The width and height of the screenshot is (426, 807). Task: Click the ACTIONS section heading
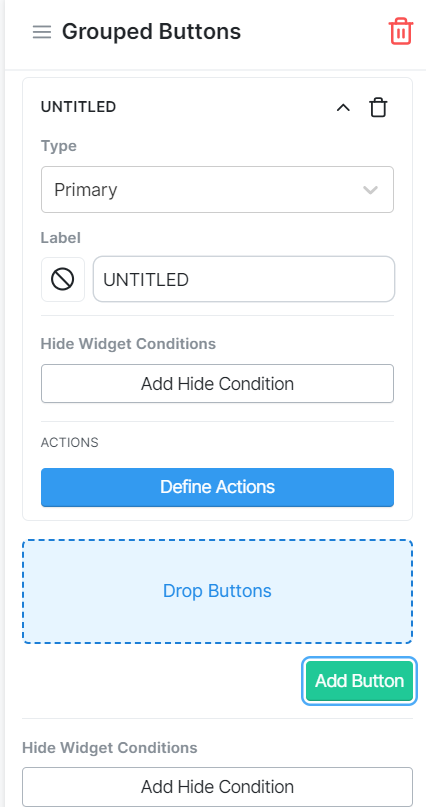point(69,443)
